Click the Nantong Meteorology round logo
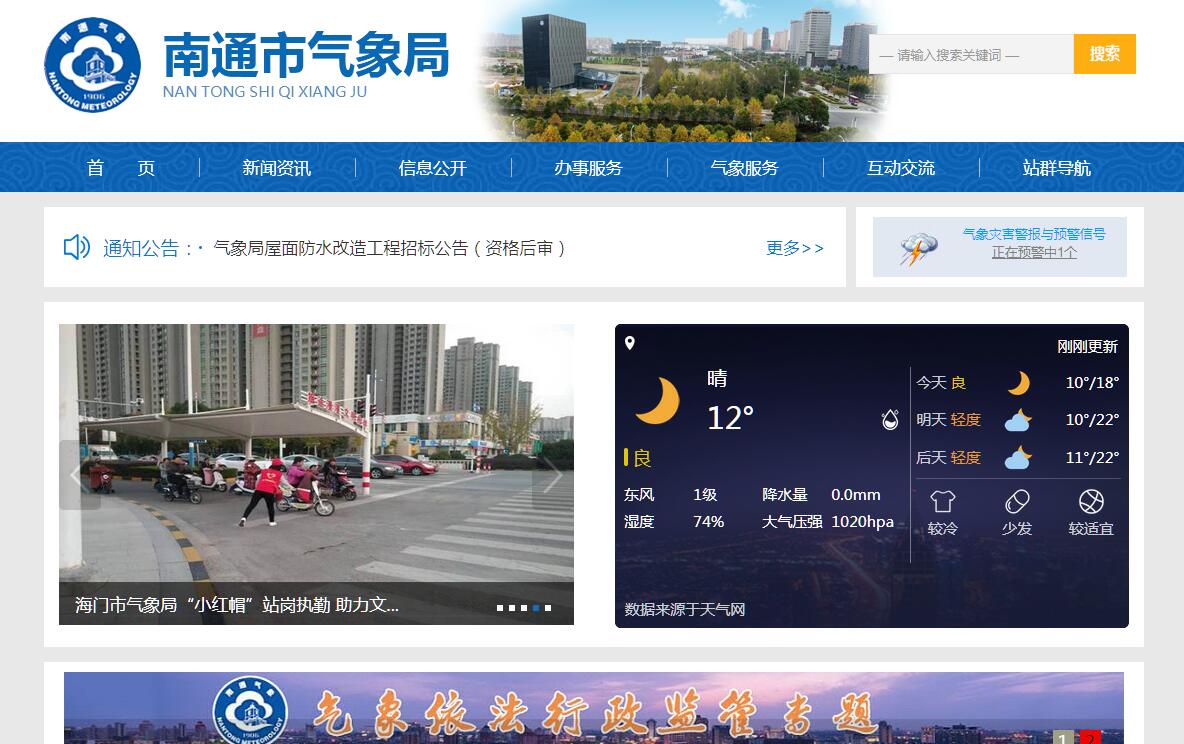Viewport: 1184px width, 744px height. pyautogui.click(x=92, y=65)
